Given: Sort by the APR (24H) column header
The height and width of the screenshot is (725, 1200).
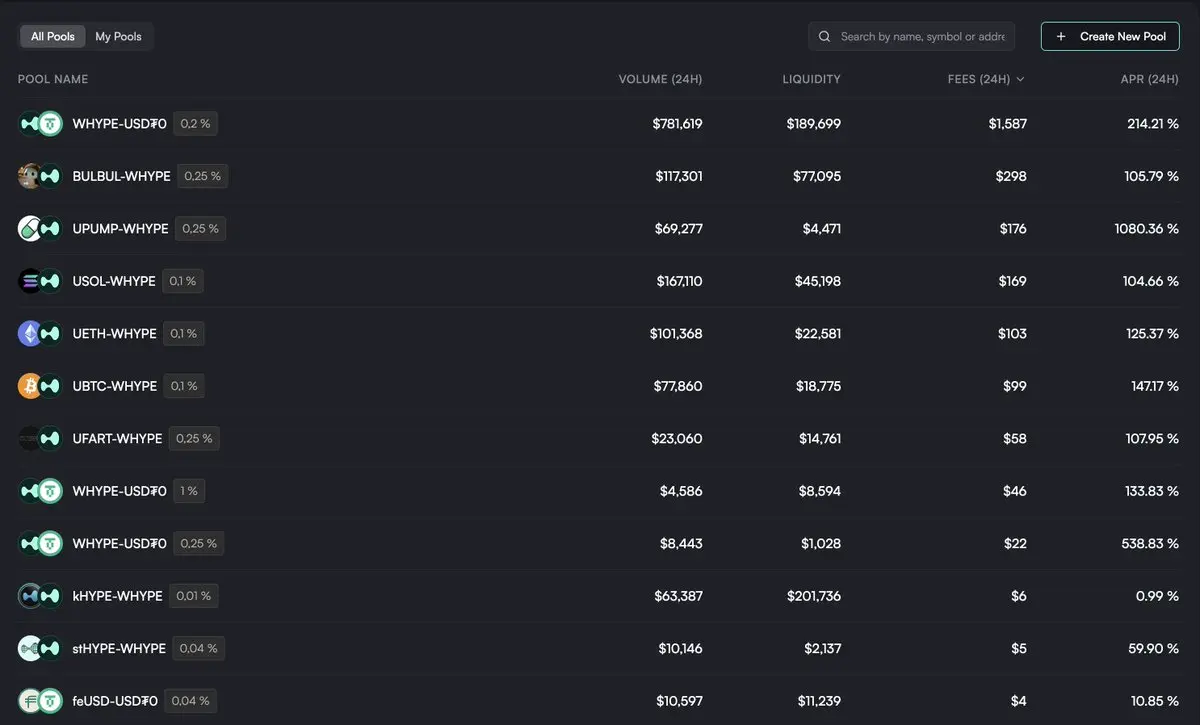Looking at the screenshot, I should [x=1150, y=79].
